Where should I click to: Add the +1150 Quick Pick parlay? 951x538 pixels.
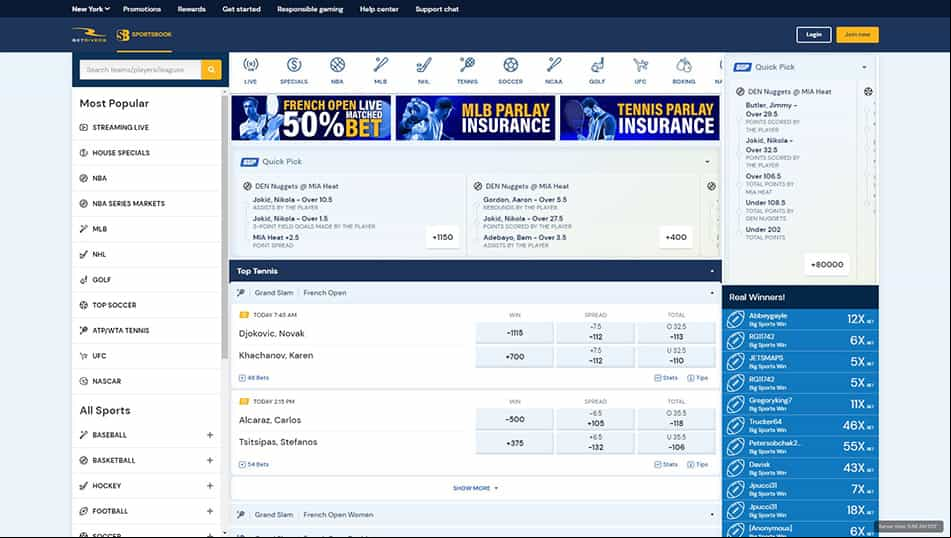coord(443,237)
